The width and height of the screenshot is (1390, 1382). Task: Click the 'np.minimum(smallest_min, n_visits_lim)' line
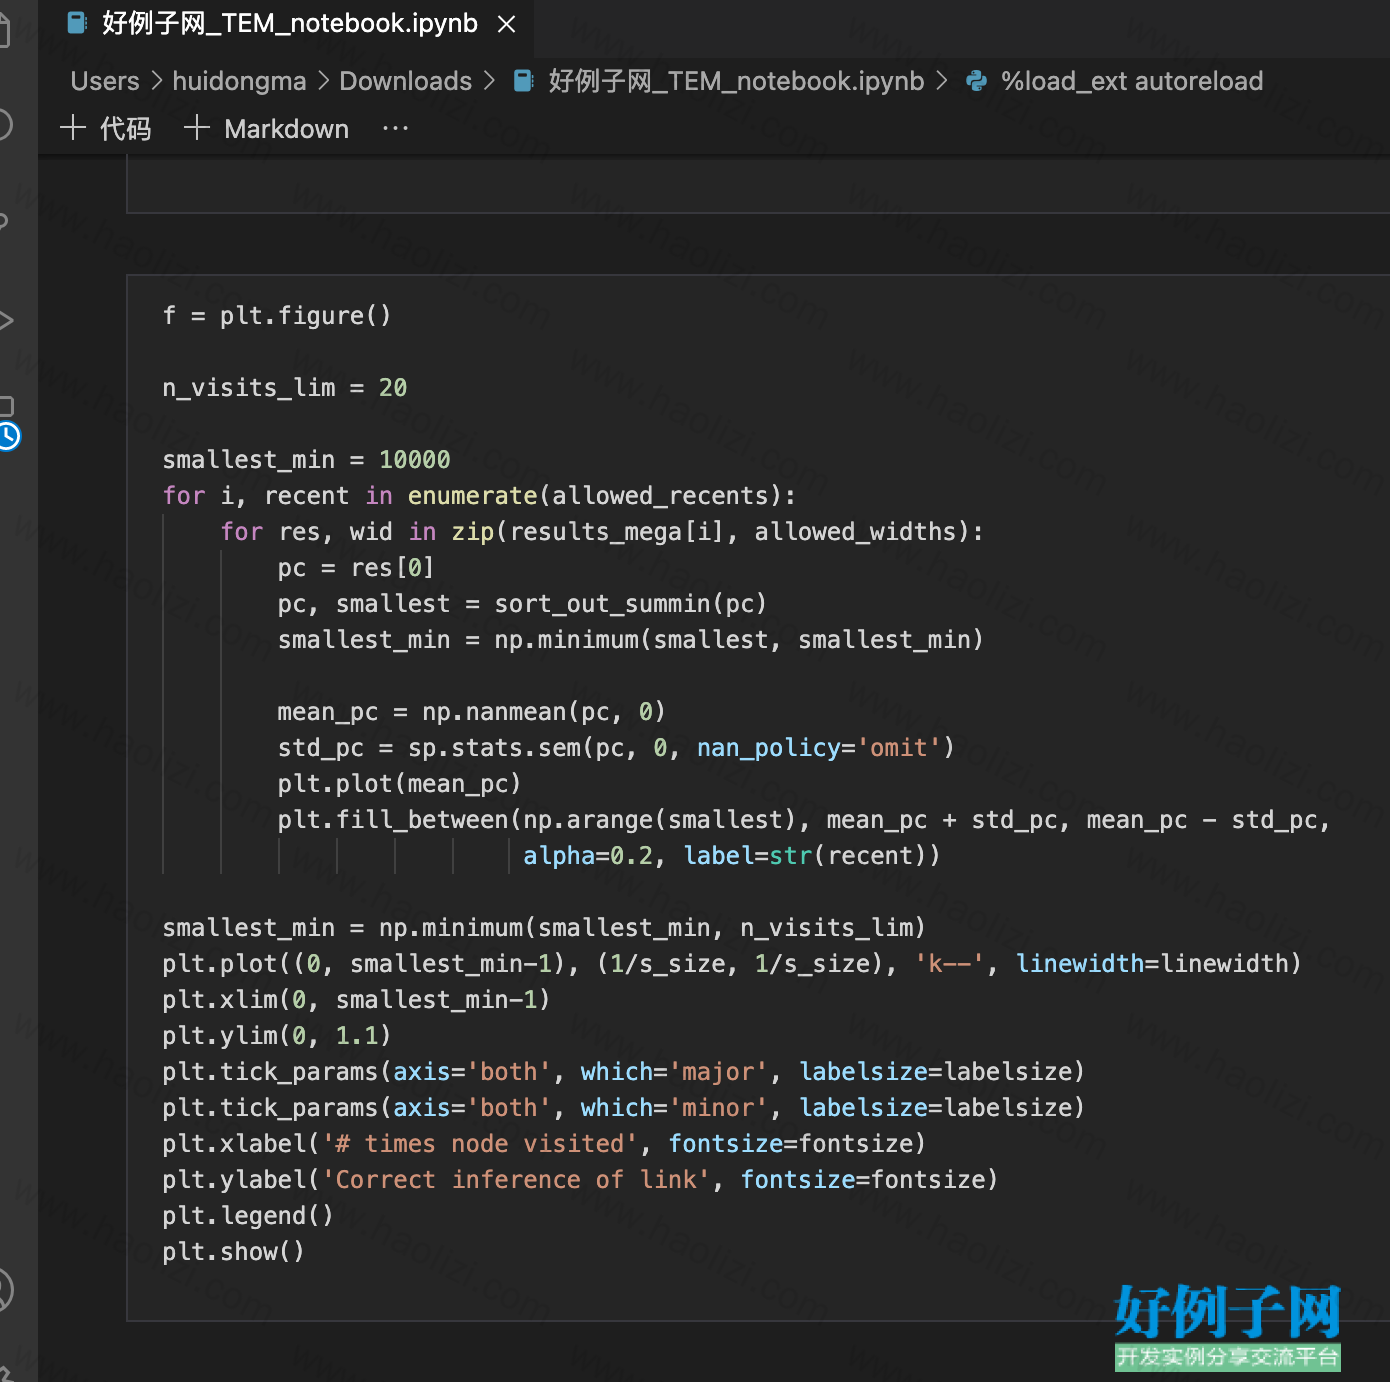pos(544,928)
